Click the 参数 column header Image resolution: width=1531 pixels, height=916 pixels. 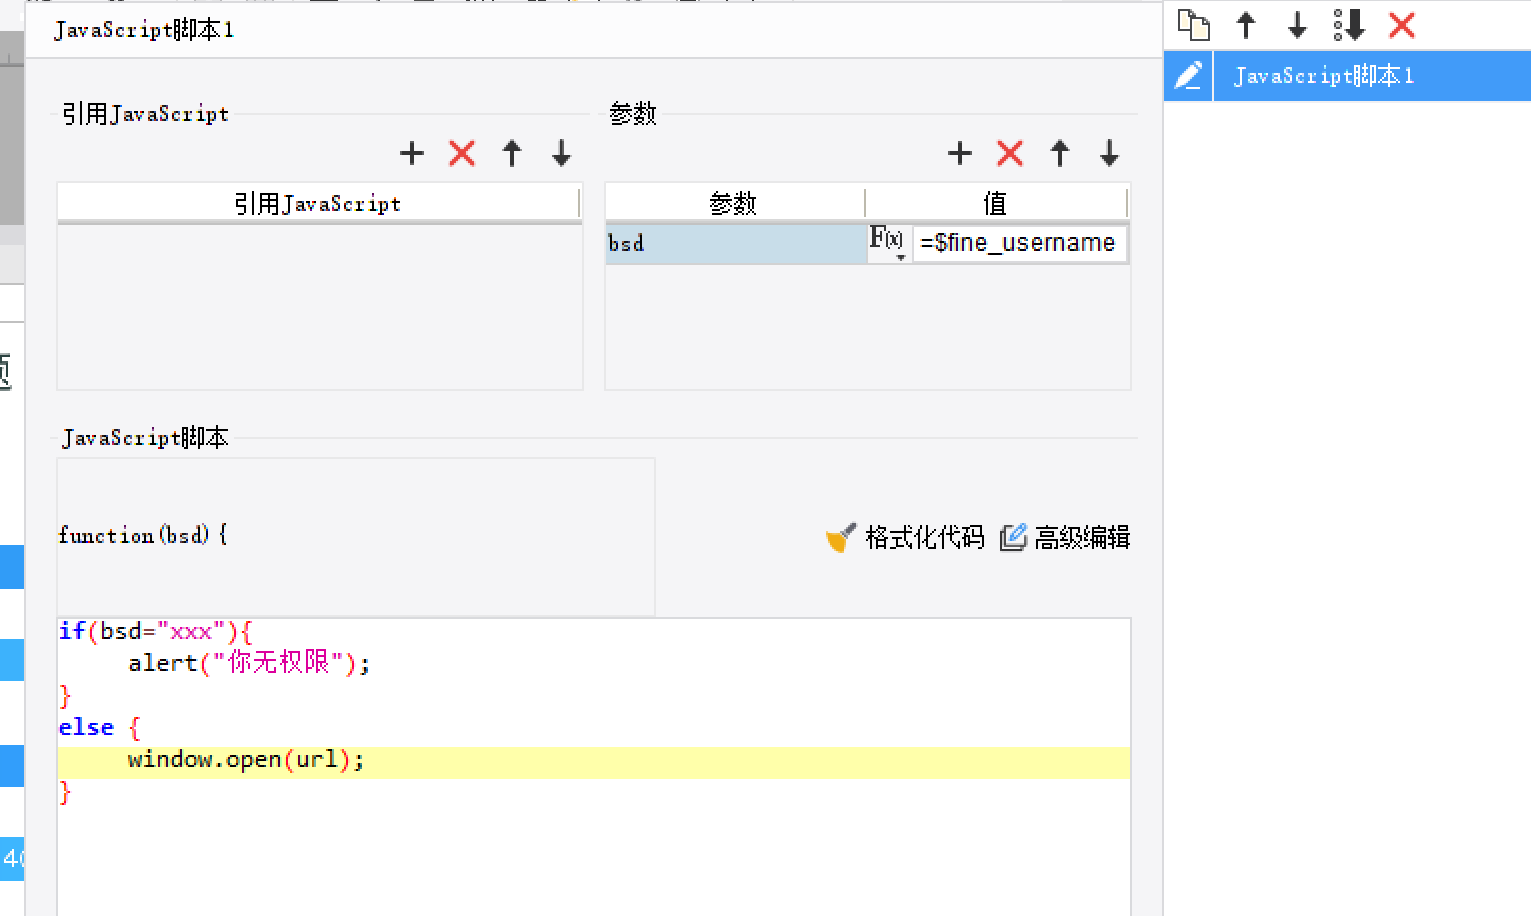click(x=734, y=204)
